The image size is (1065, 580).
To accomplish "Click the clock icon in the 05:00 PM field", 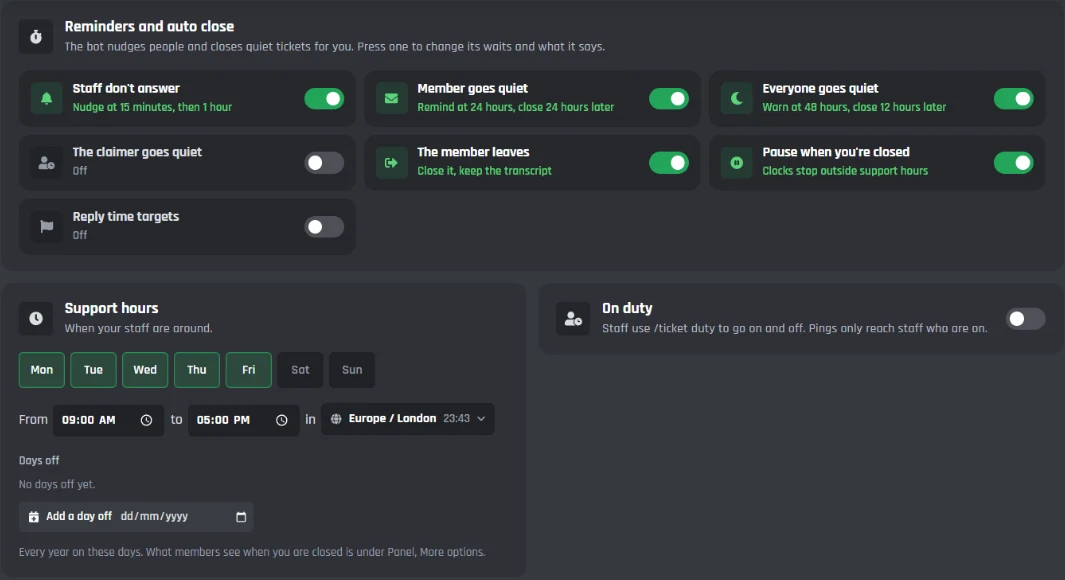I will click(281, 420).
